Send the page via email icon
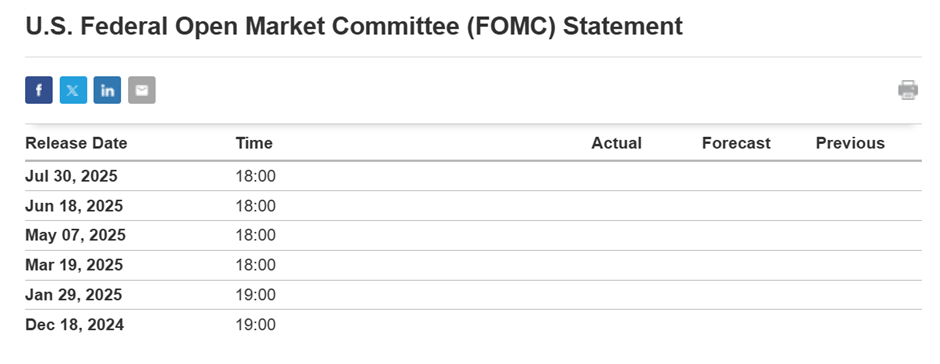This screenshot has width=940, height=364. coord(141,90)
